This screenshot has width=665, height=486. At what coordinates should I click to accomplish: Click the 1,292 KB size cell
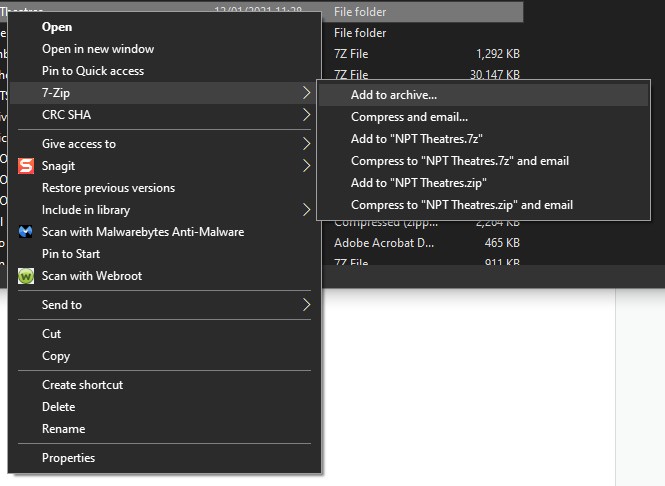tap(498, 54)
